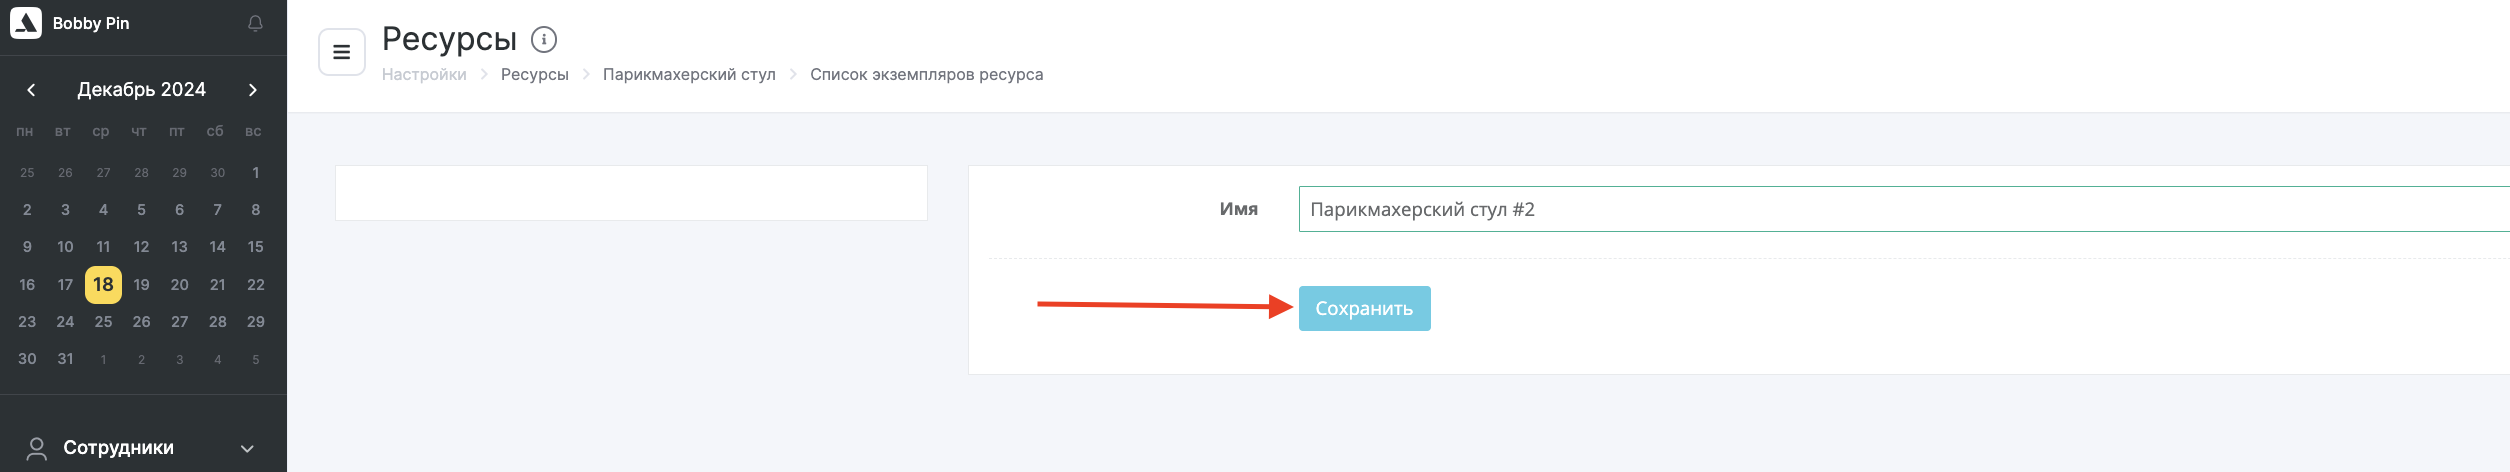Open Настройки breadcrumb link

pos(424,75)
